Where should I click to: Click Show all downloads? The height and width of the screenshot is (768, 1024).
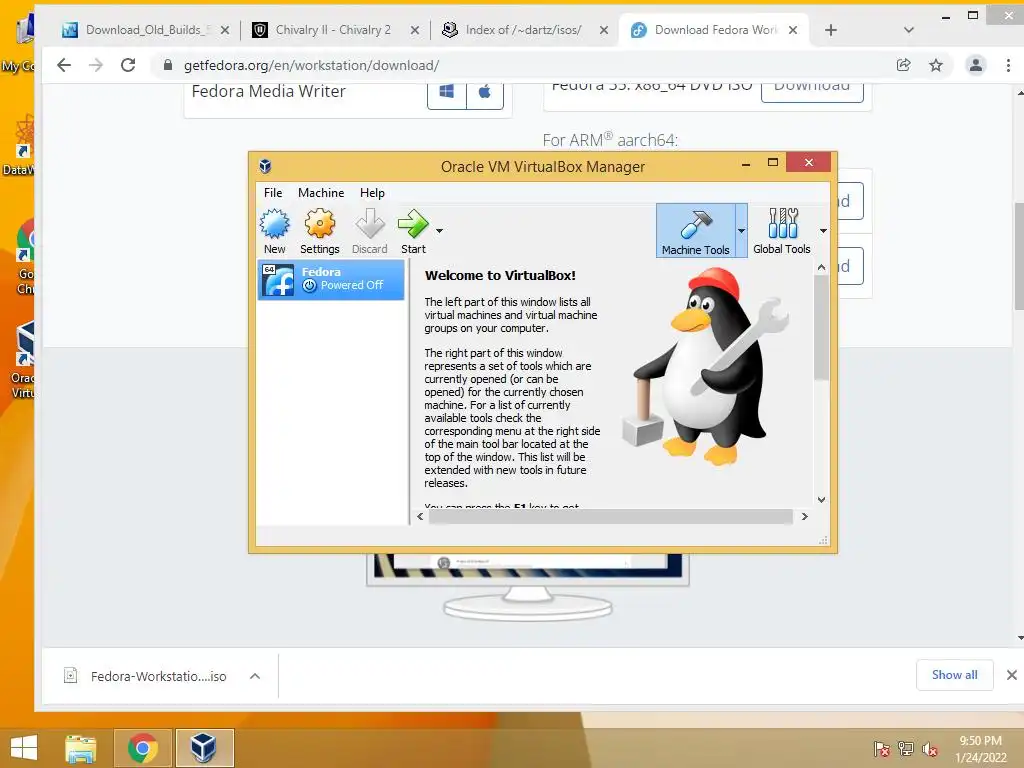pos(954,675)
